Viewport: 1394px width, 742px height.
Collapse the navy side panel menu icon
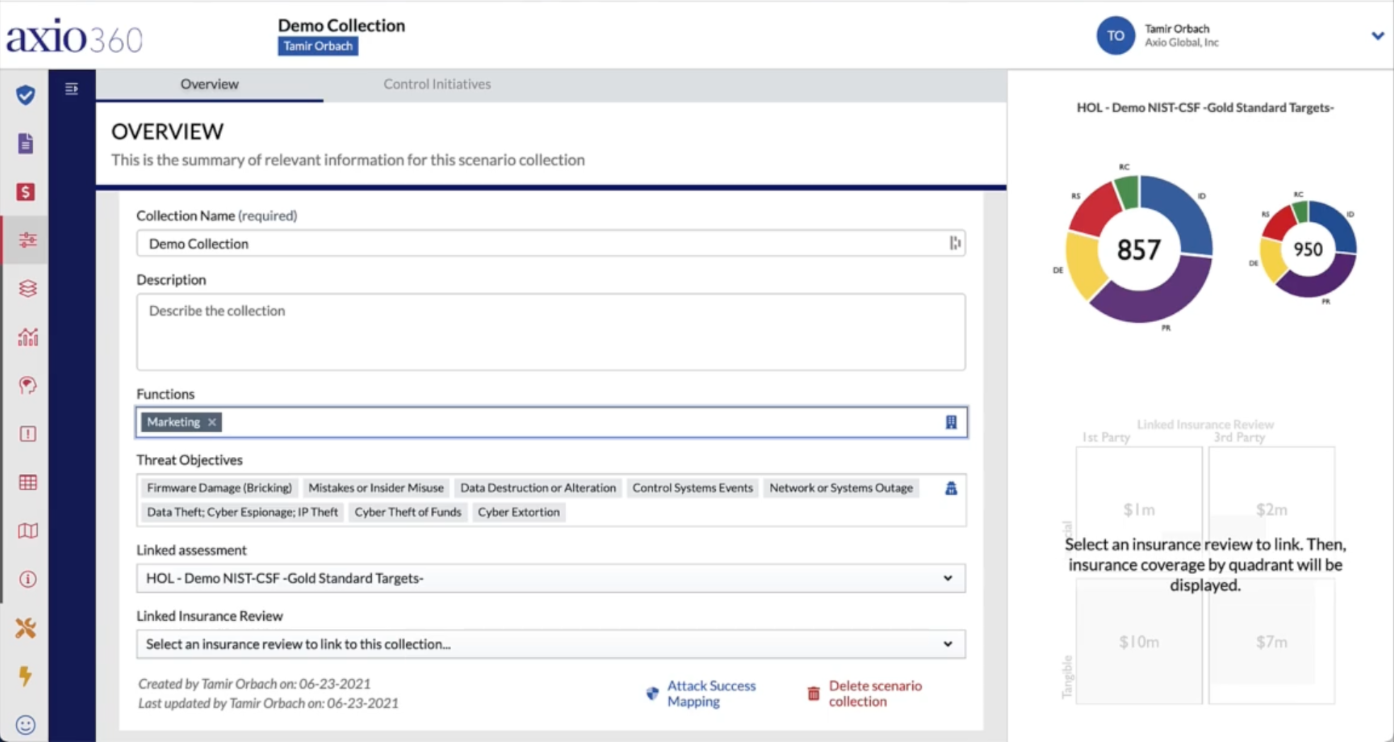[71, 89]
